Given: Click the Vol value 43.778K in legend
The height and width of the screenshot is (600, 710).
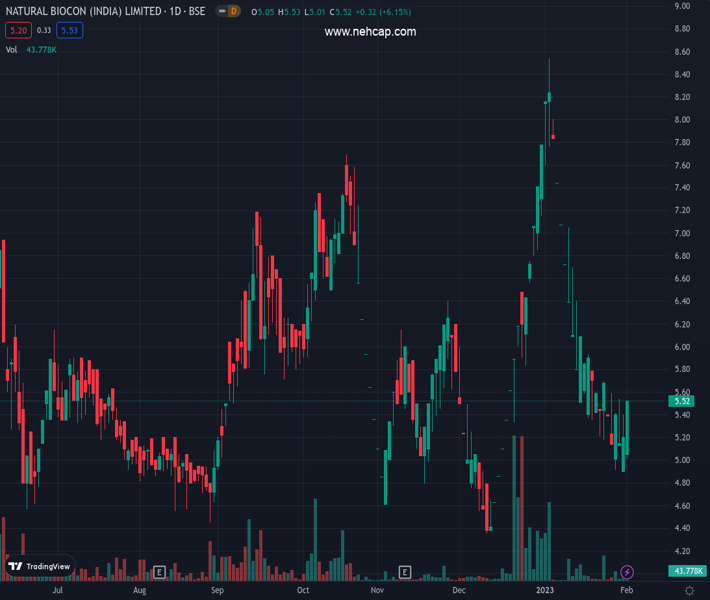Looking at the screenshot, I should (42, 49).
